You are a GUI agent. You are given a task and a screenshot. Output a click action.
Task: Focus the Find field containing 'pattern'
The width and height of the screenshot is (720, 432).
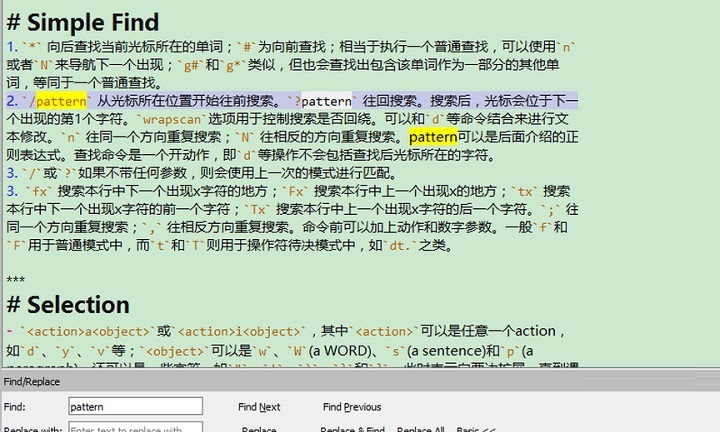134,407
